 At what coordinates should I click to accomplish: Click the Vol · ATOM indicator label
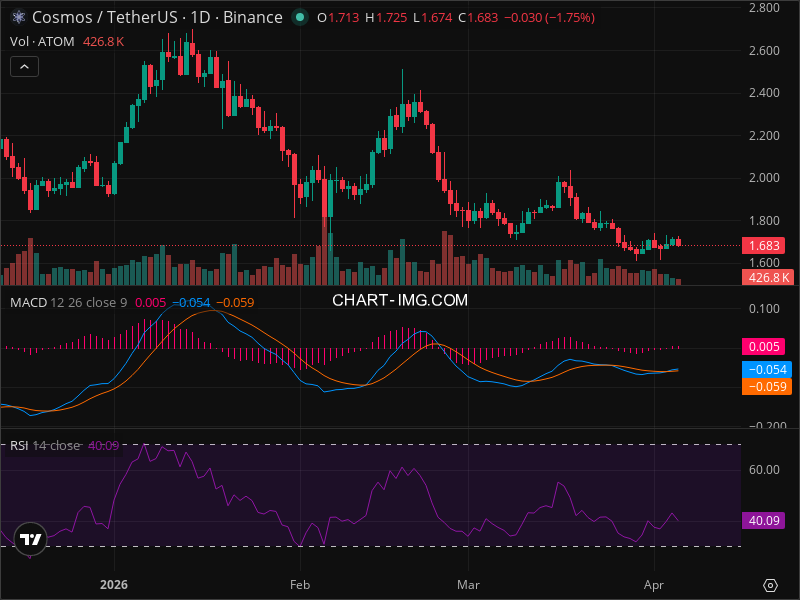click(42, 41)
